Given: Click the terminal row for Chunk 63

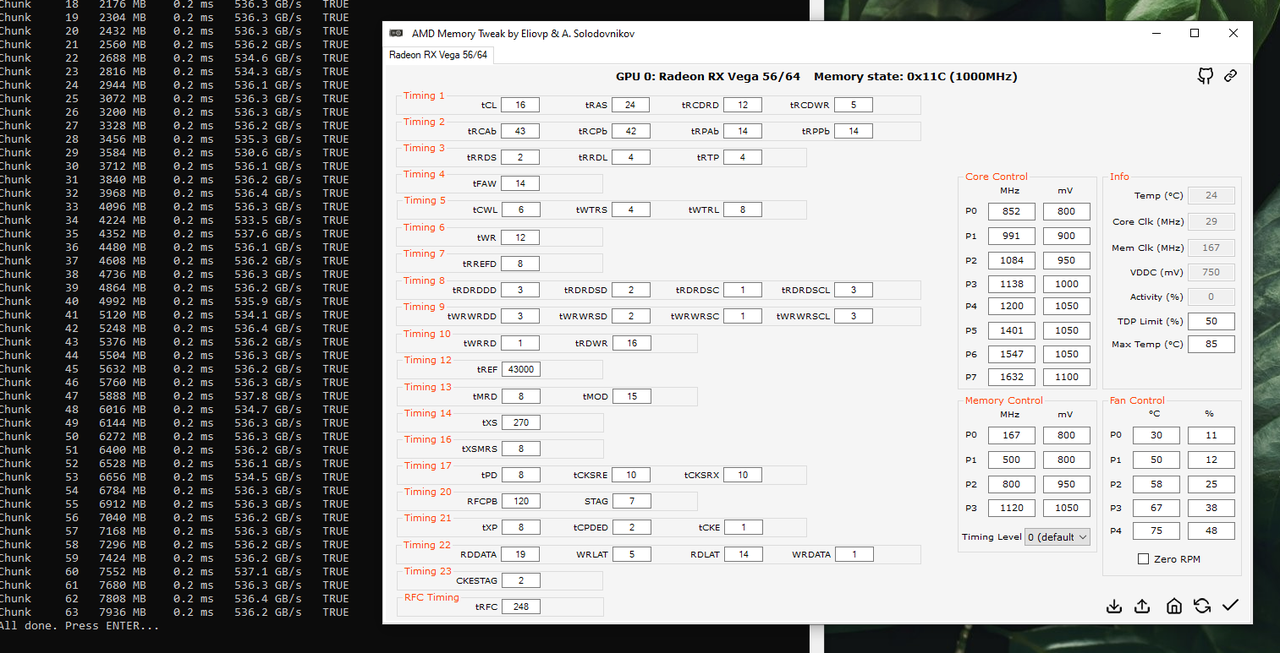Looking at the screenshot, I should pos(175,612).
